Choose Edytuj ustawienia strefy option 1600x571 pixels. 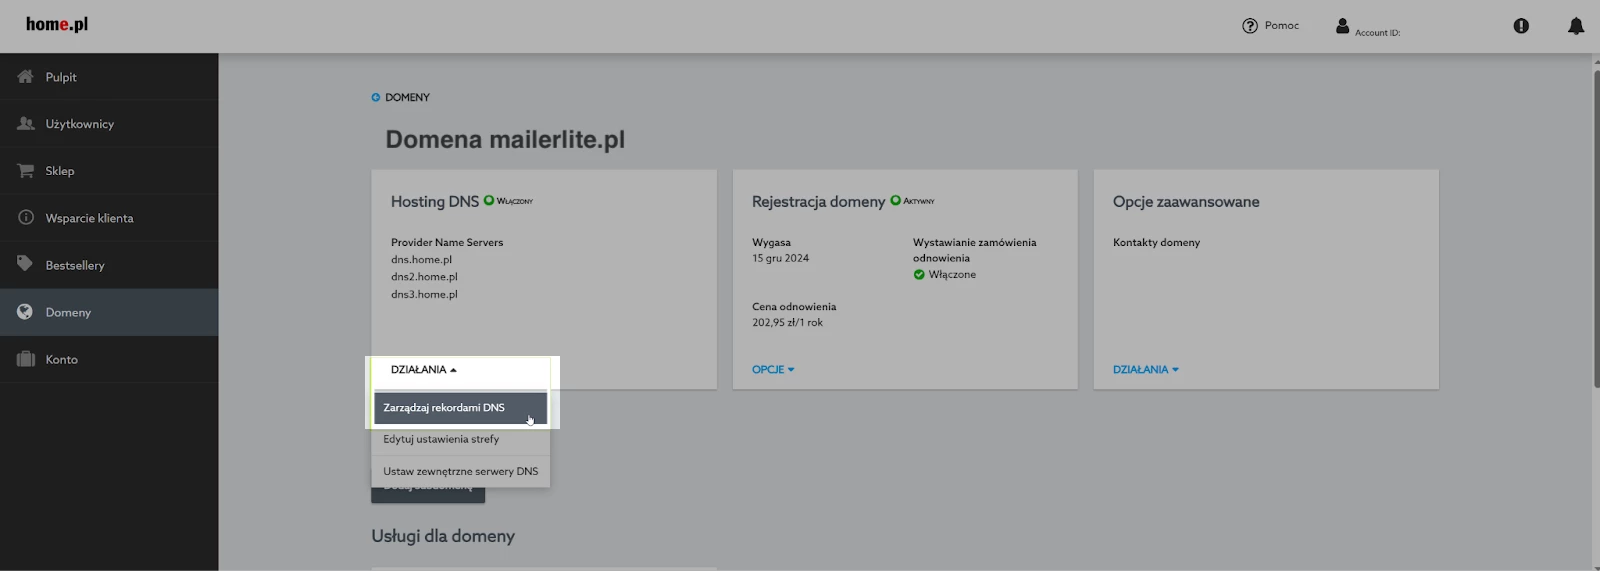tap(441, 439)
